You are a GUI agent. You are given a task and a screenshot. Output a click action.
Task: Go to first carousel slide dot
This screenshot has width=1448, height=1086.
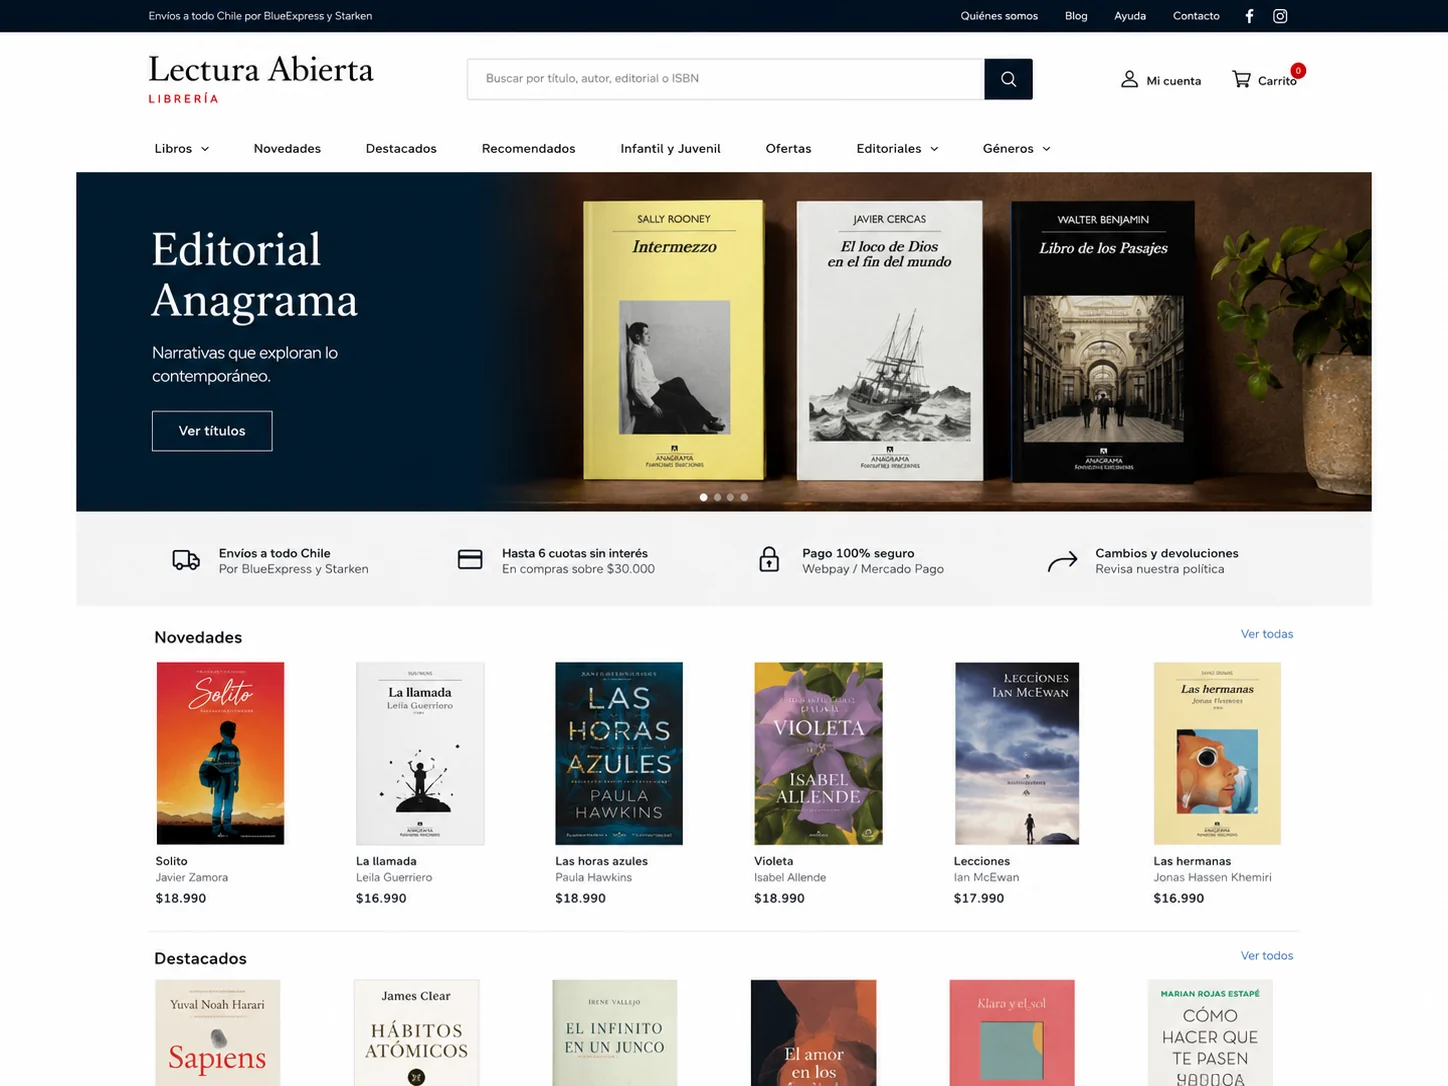[x=704, y=497]
